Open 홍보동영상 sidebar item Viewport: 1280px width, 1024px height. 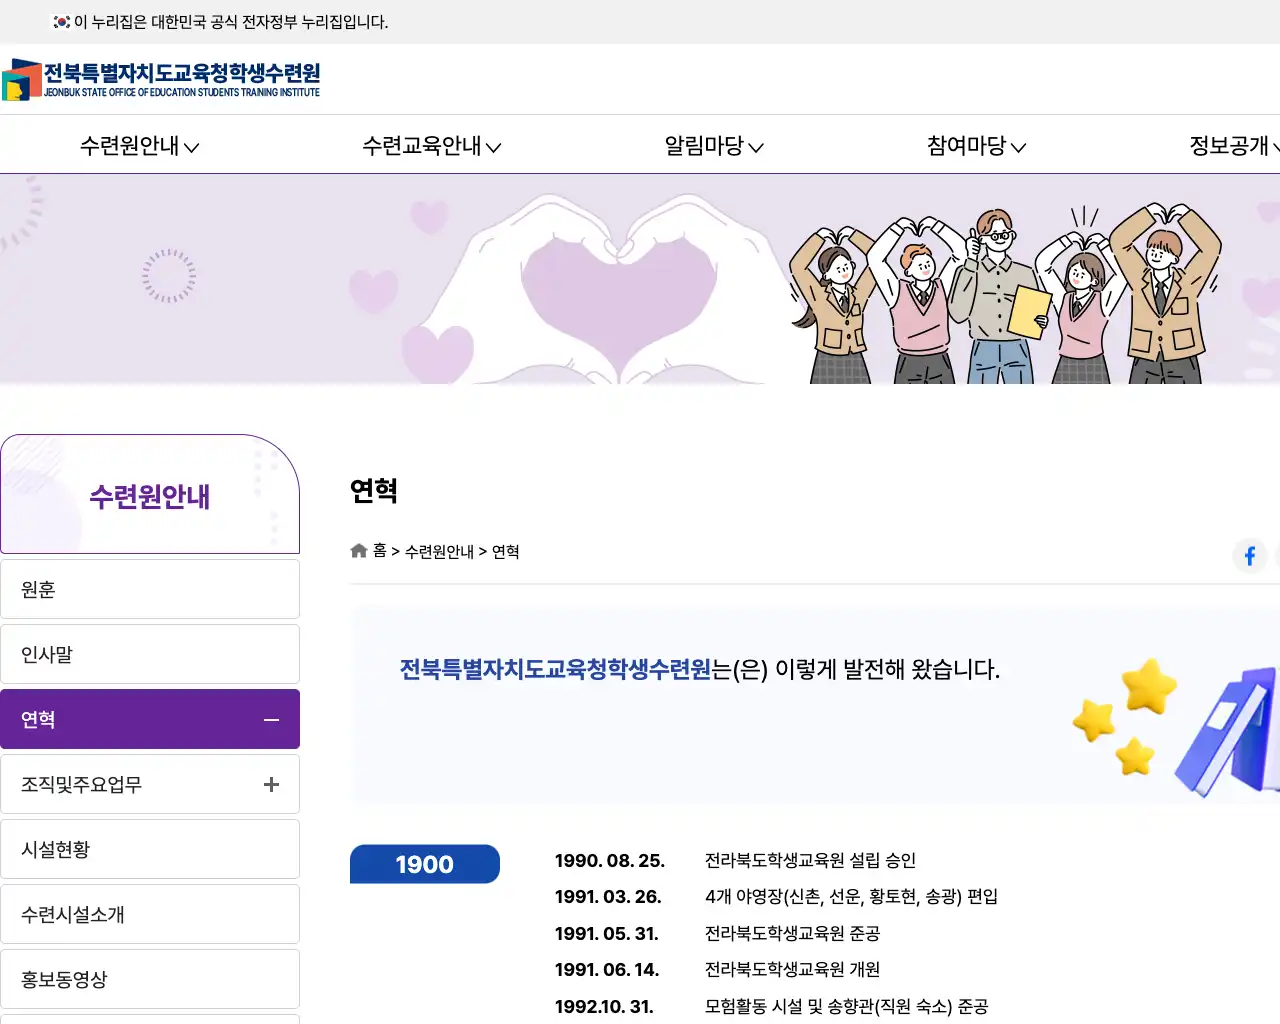tap(150, 980)
